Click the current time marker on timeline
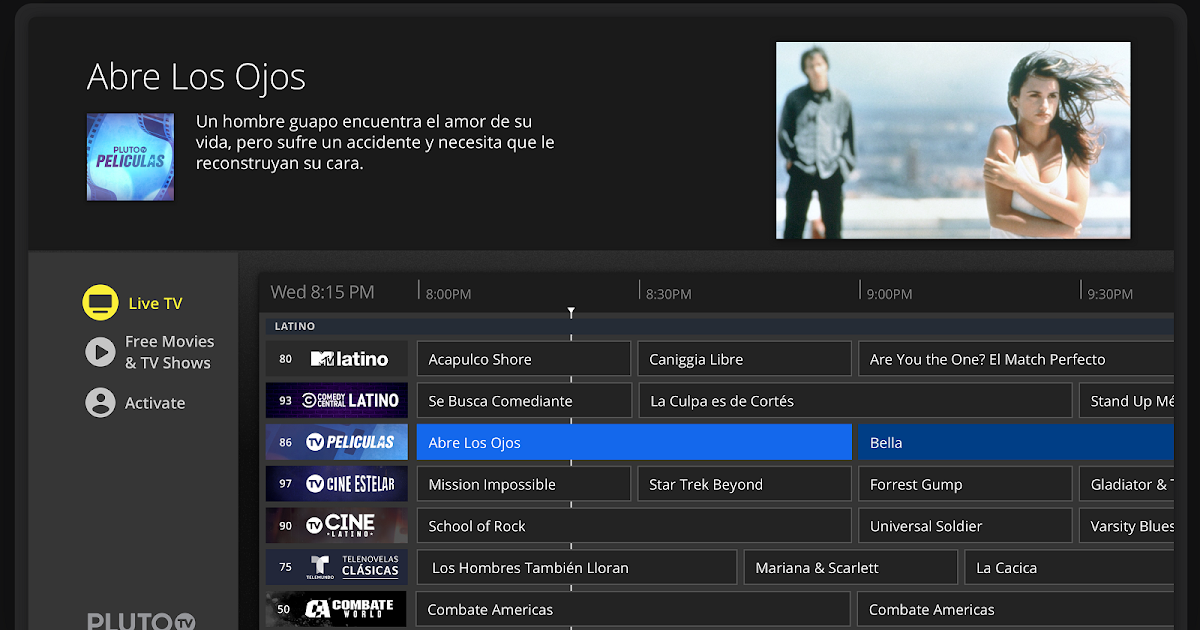1200x630 pixels. coord(571,312)
